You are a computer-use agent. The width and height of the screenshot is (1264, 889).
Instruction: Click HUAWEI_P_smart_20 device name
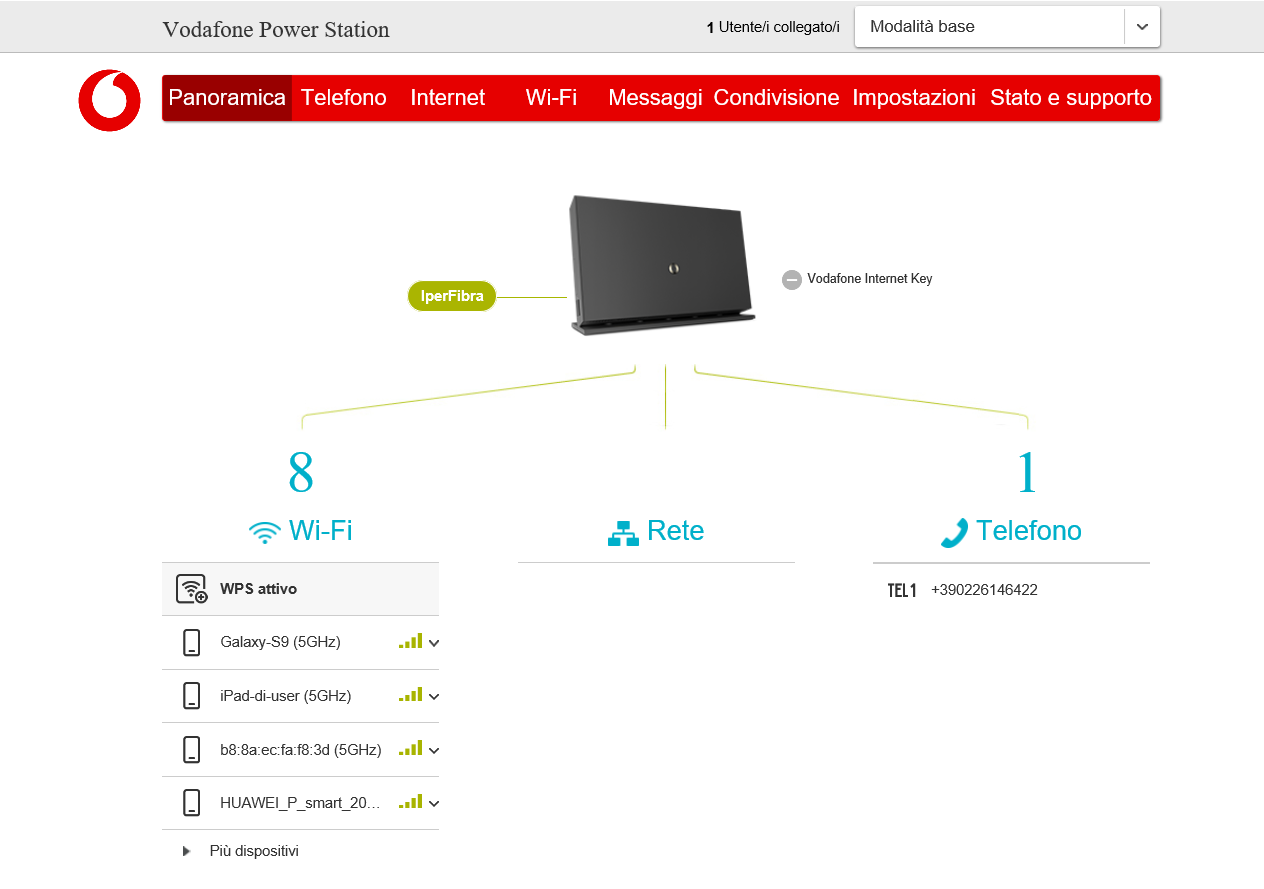tap(301, 803)
